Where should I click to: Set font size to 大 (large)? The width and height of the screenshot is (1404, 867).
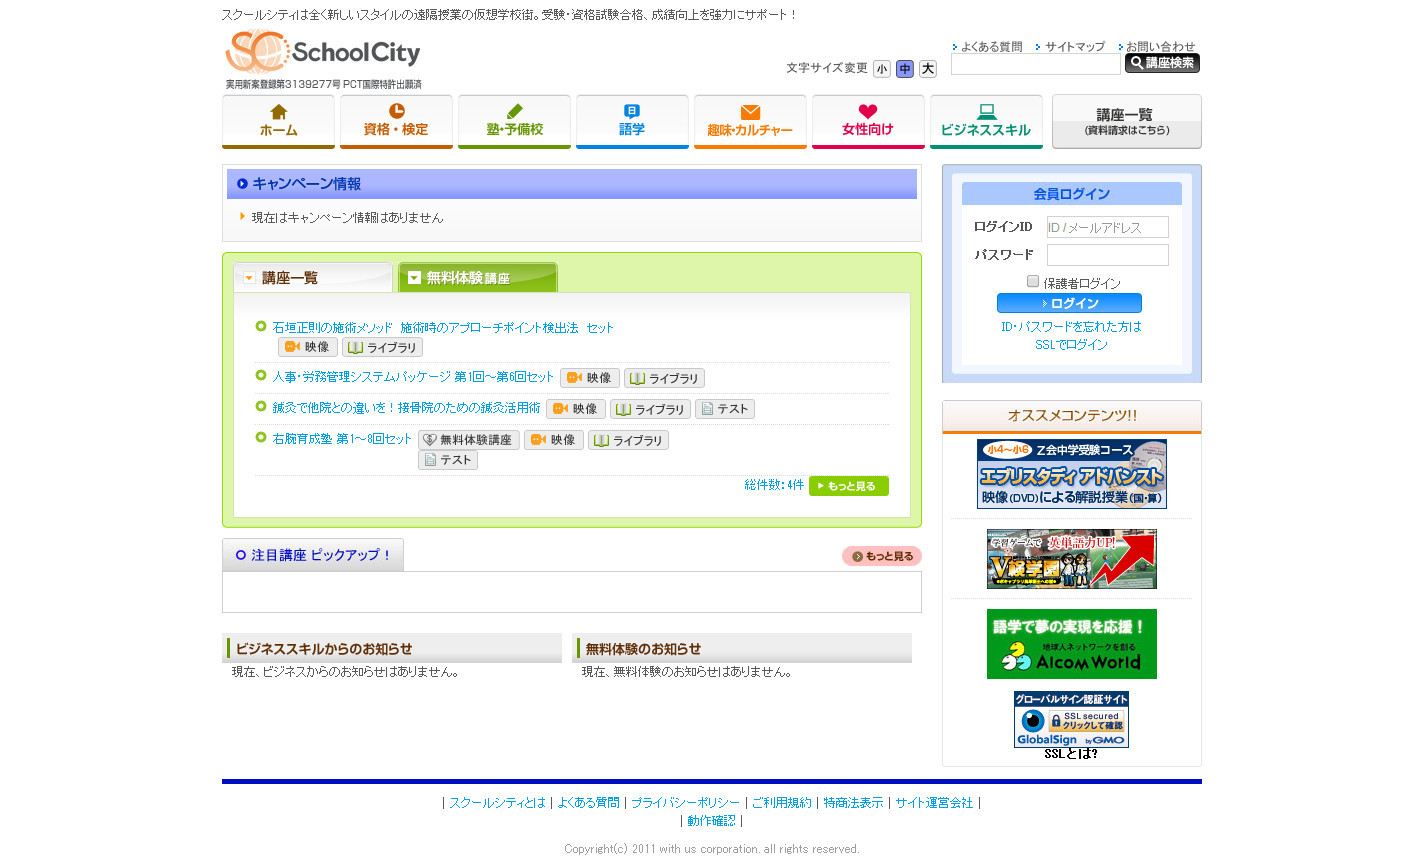click(x=927, y=69)
